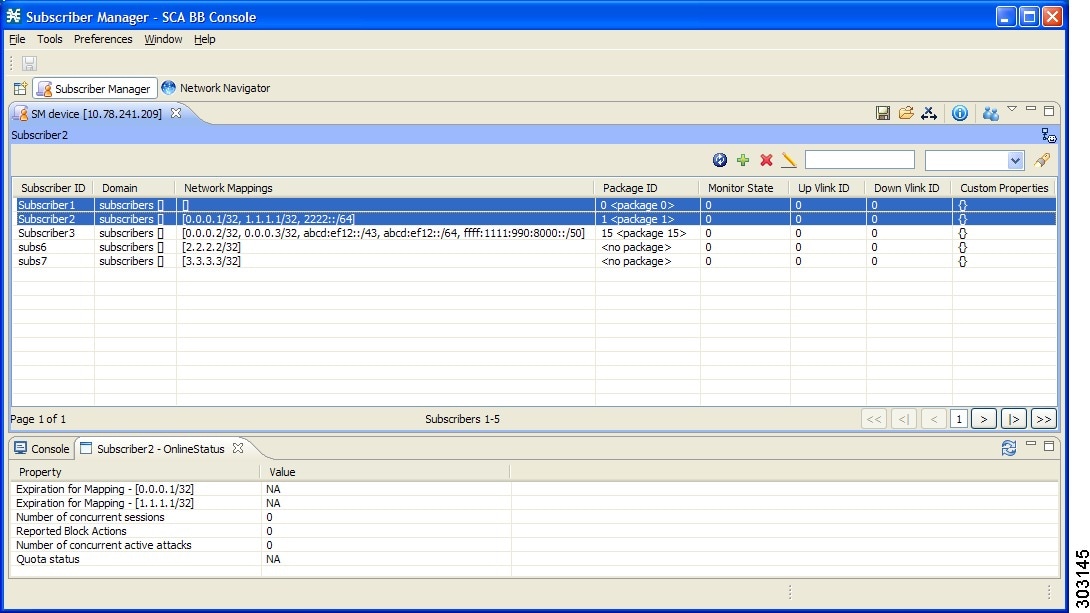Open the Edit Subscriber pencil icon

(789, 160)
